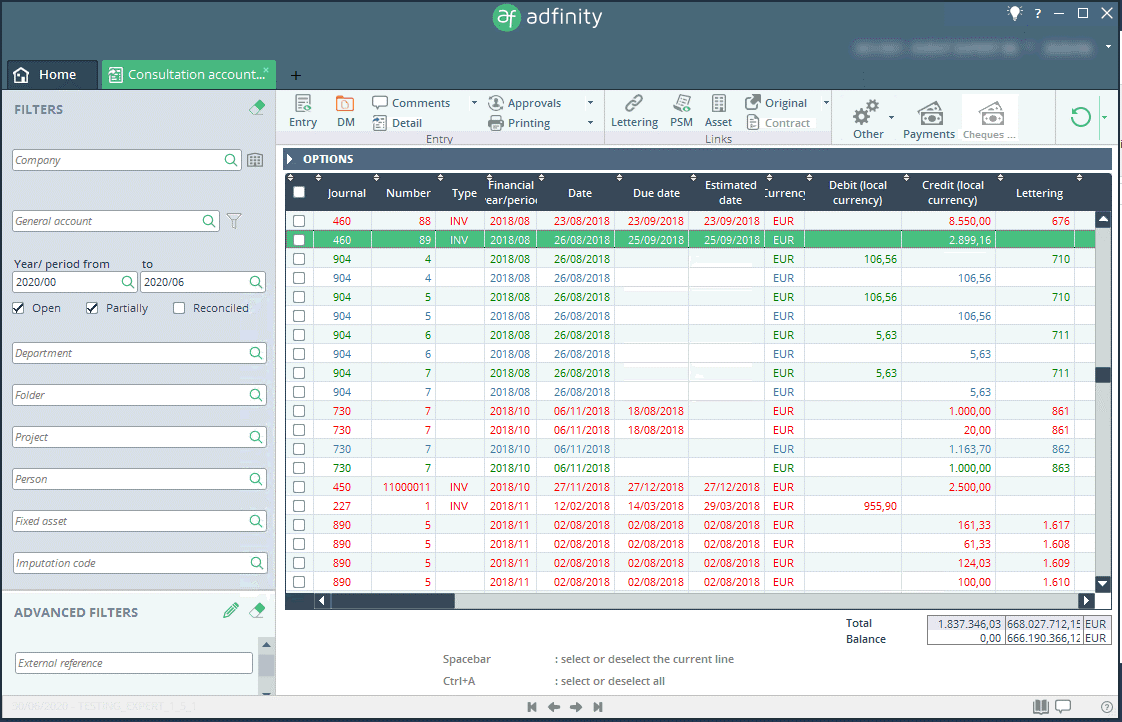The height and width of the screenshot is (722, 1122).
Task: Edit advanced filters with the pencil icon
Action: 231,611
